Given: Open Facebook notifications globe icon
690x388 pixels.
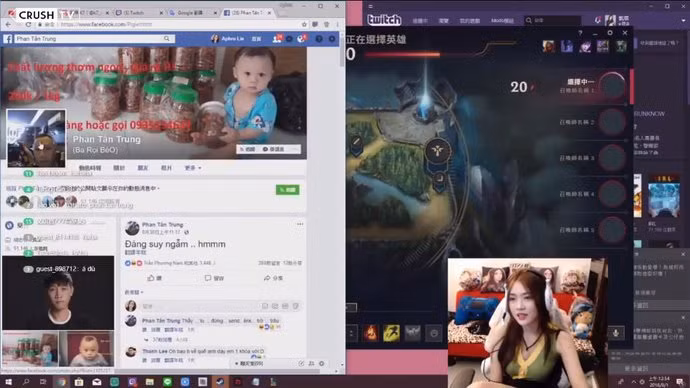Looking at the screenshot, I should click(x=301, y=39).
